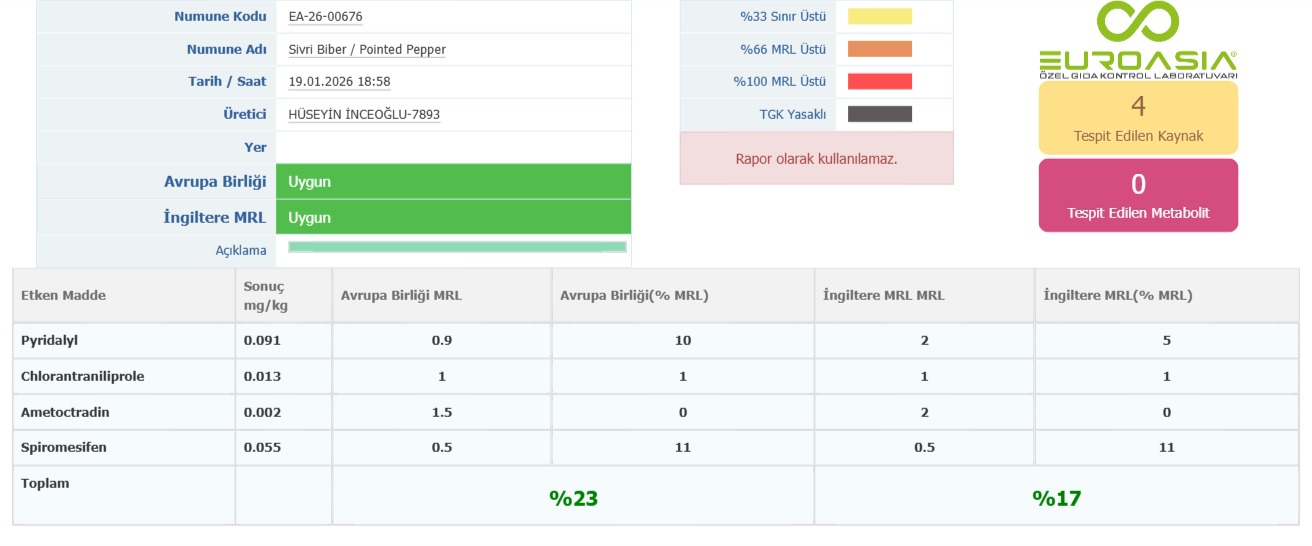Click the green Avrupa Birliği Uygun bar

[453, 182]
